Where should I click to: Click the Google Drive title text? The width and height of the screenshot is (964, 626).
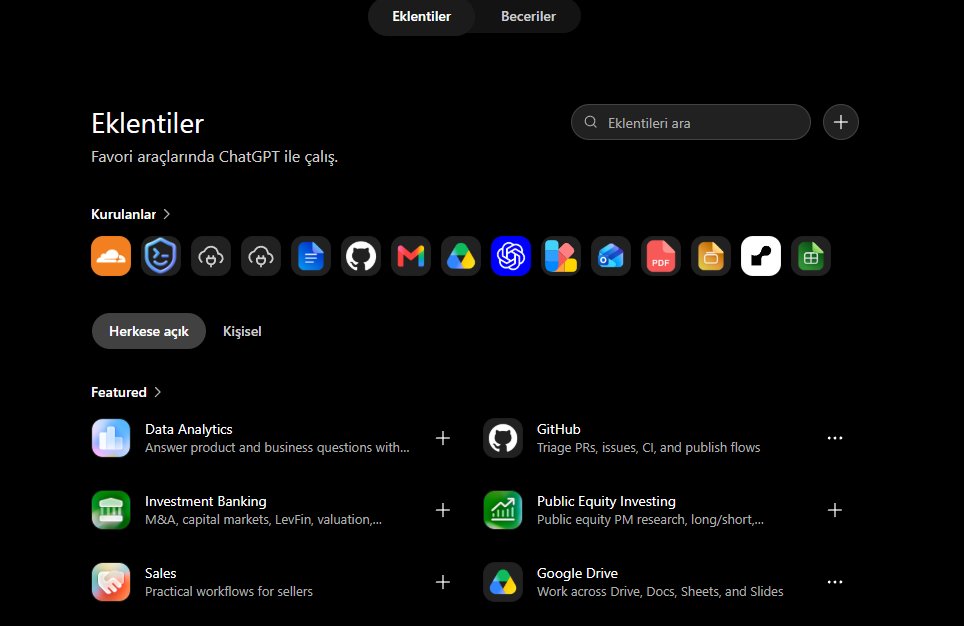[577, 573]
